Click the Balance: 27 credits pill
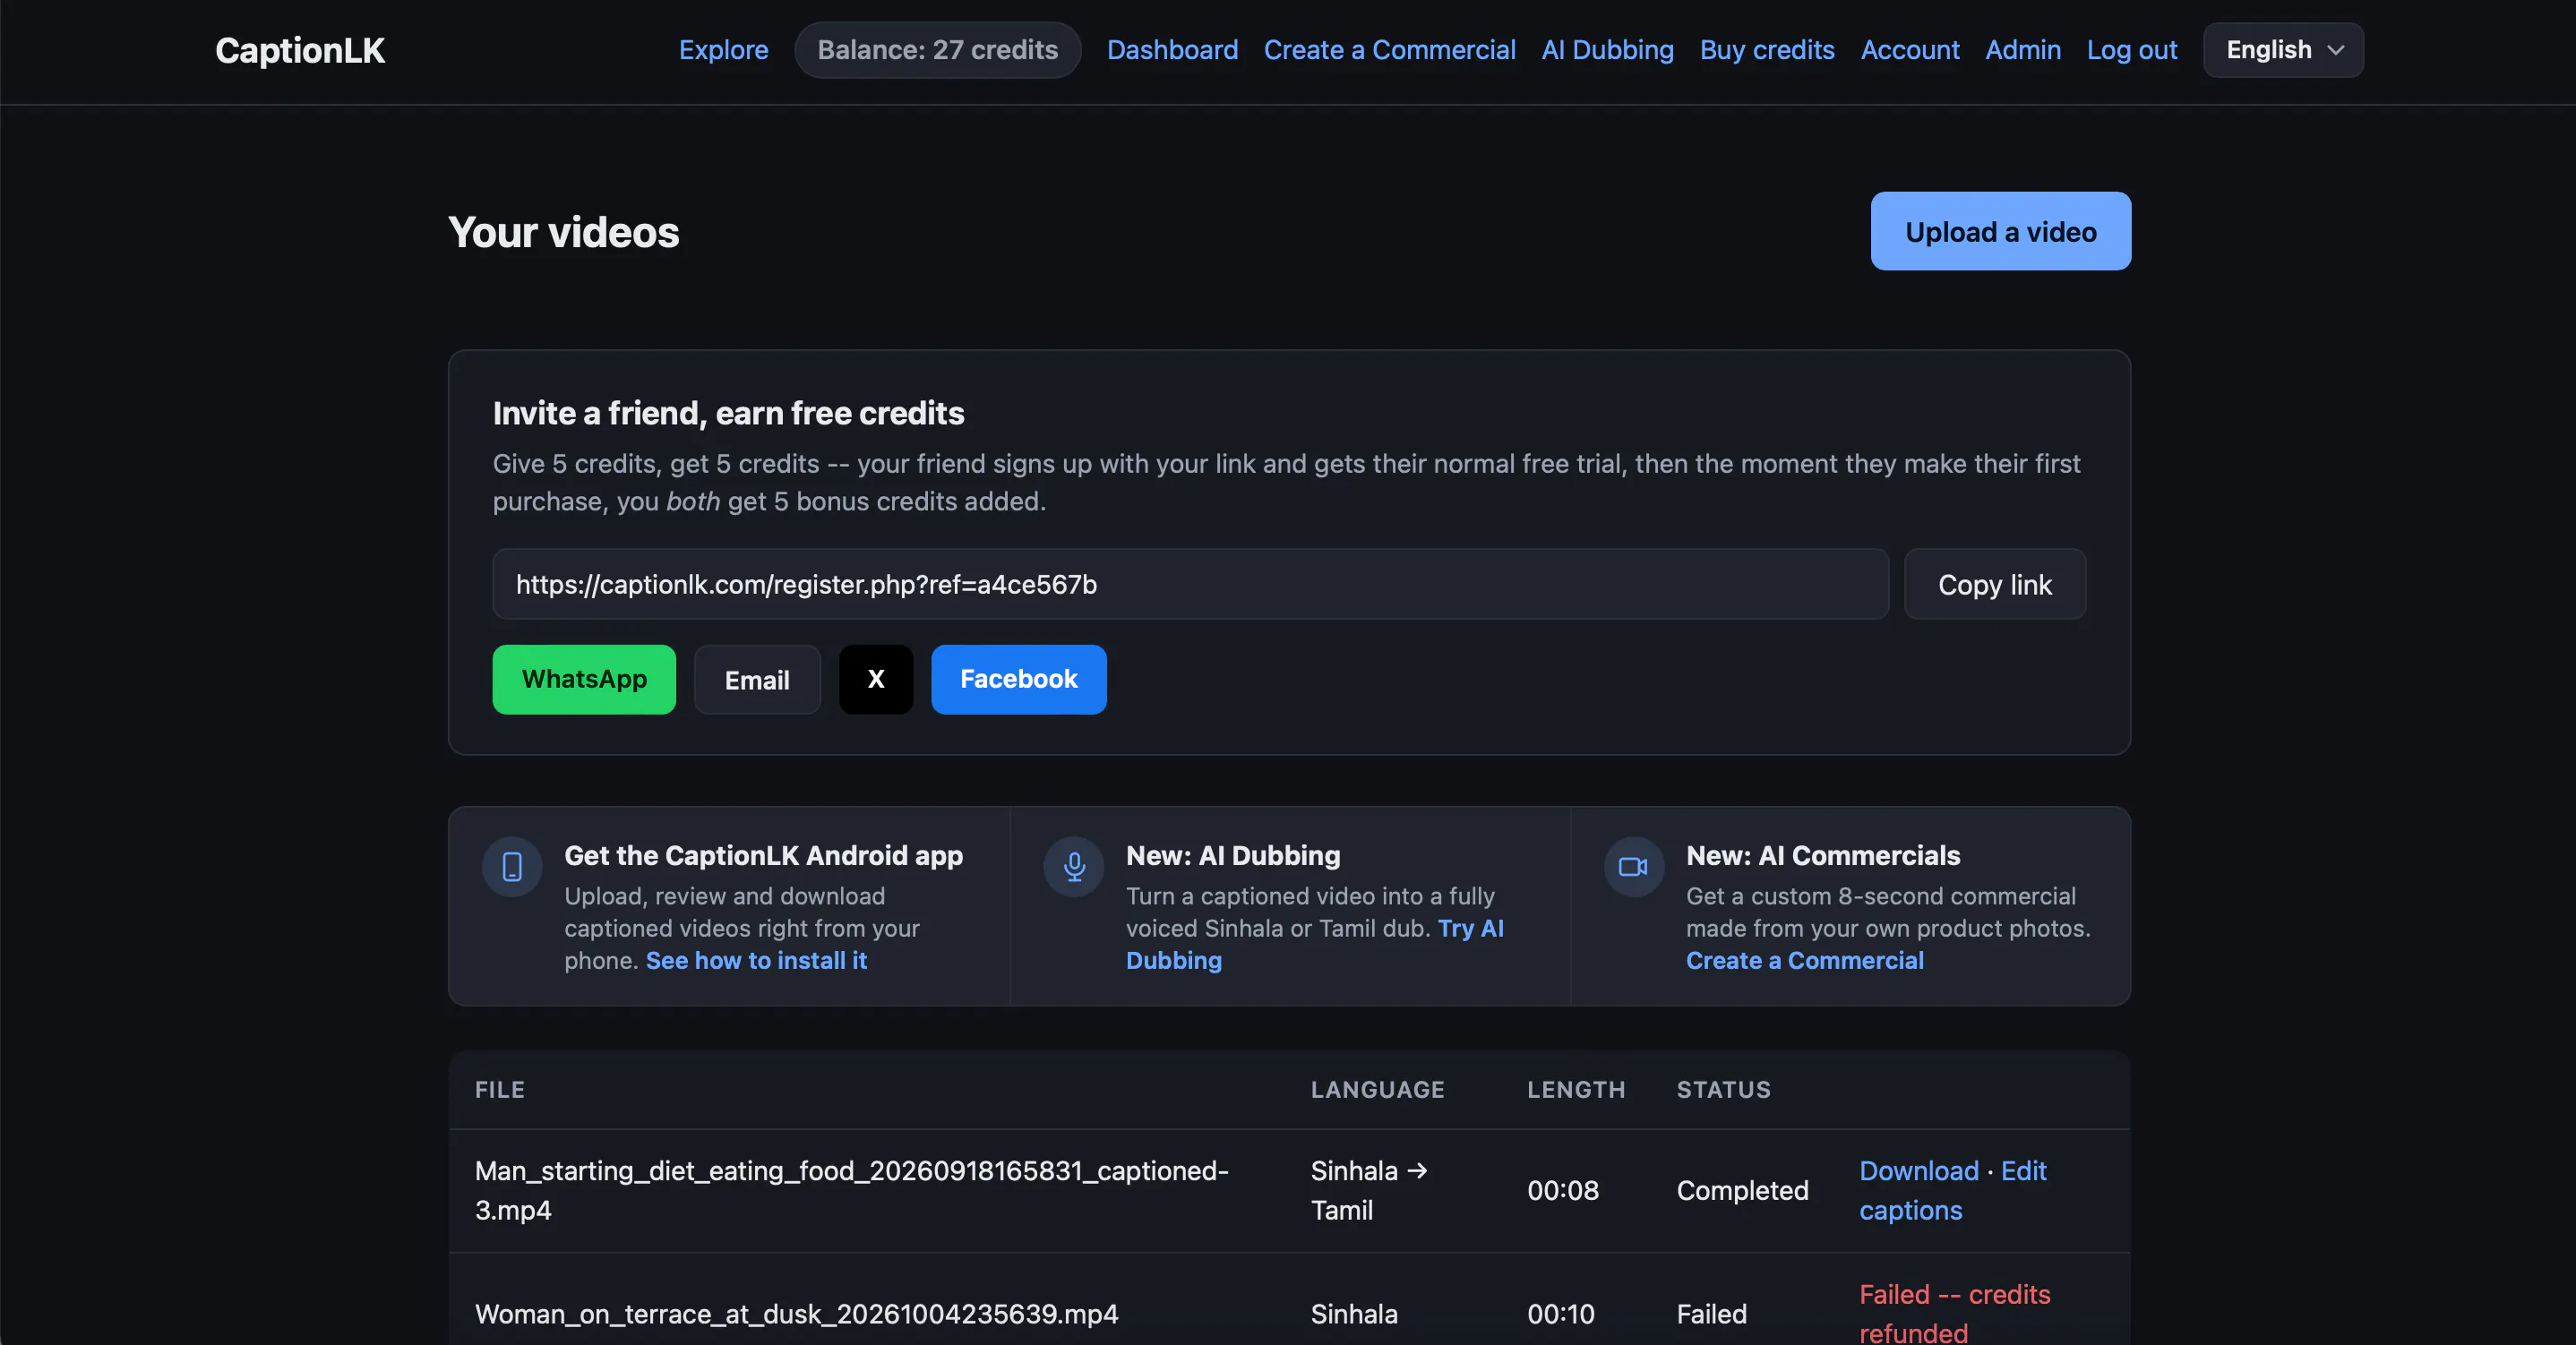Viewport: 2576px width, 1345px height. click(937, 50)
